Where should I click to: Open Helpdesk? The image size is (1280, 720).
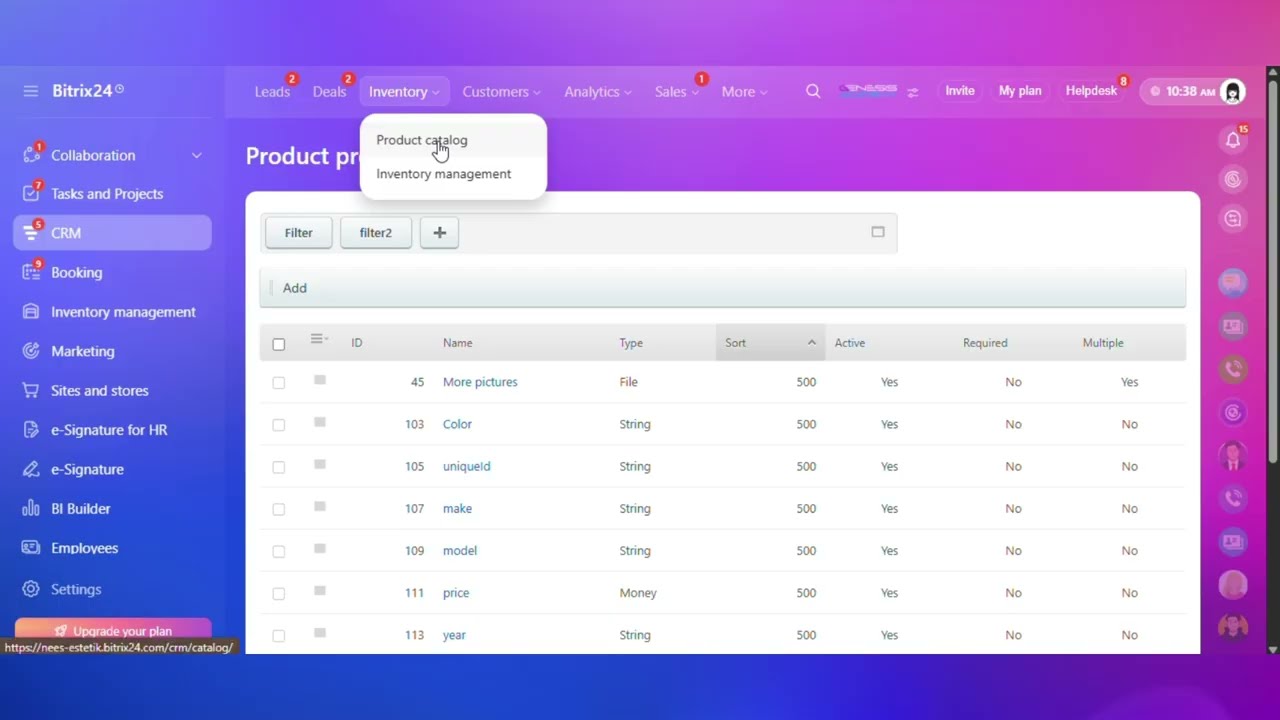(1091, 91)
